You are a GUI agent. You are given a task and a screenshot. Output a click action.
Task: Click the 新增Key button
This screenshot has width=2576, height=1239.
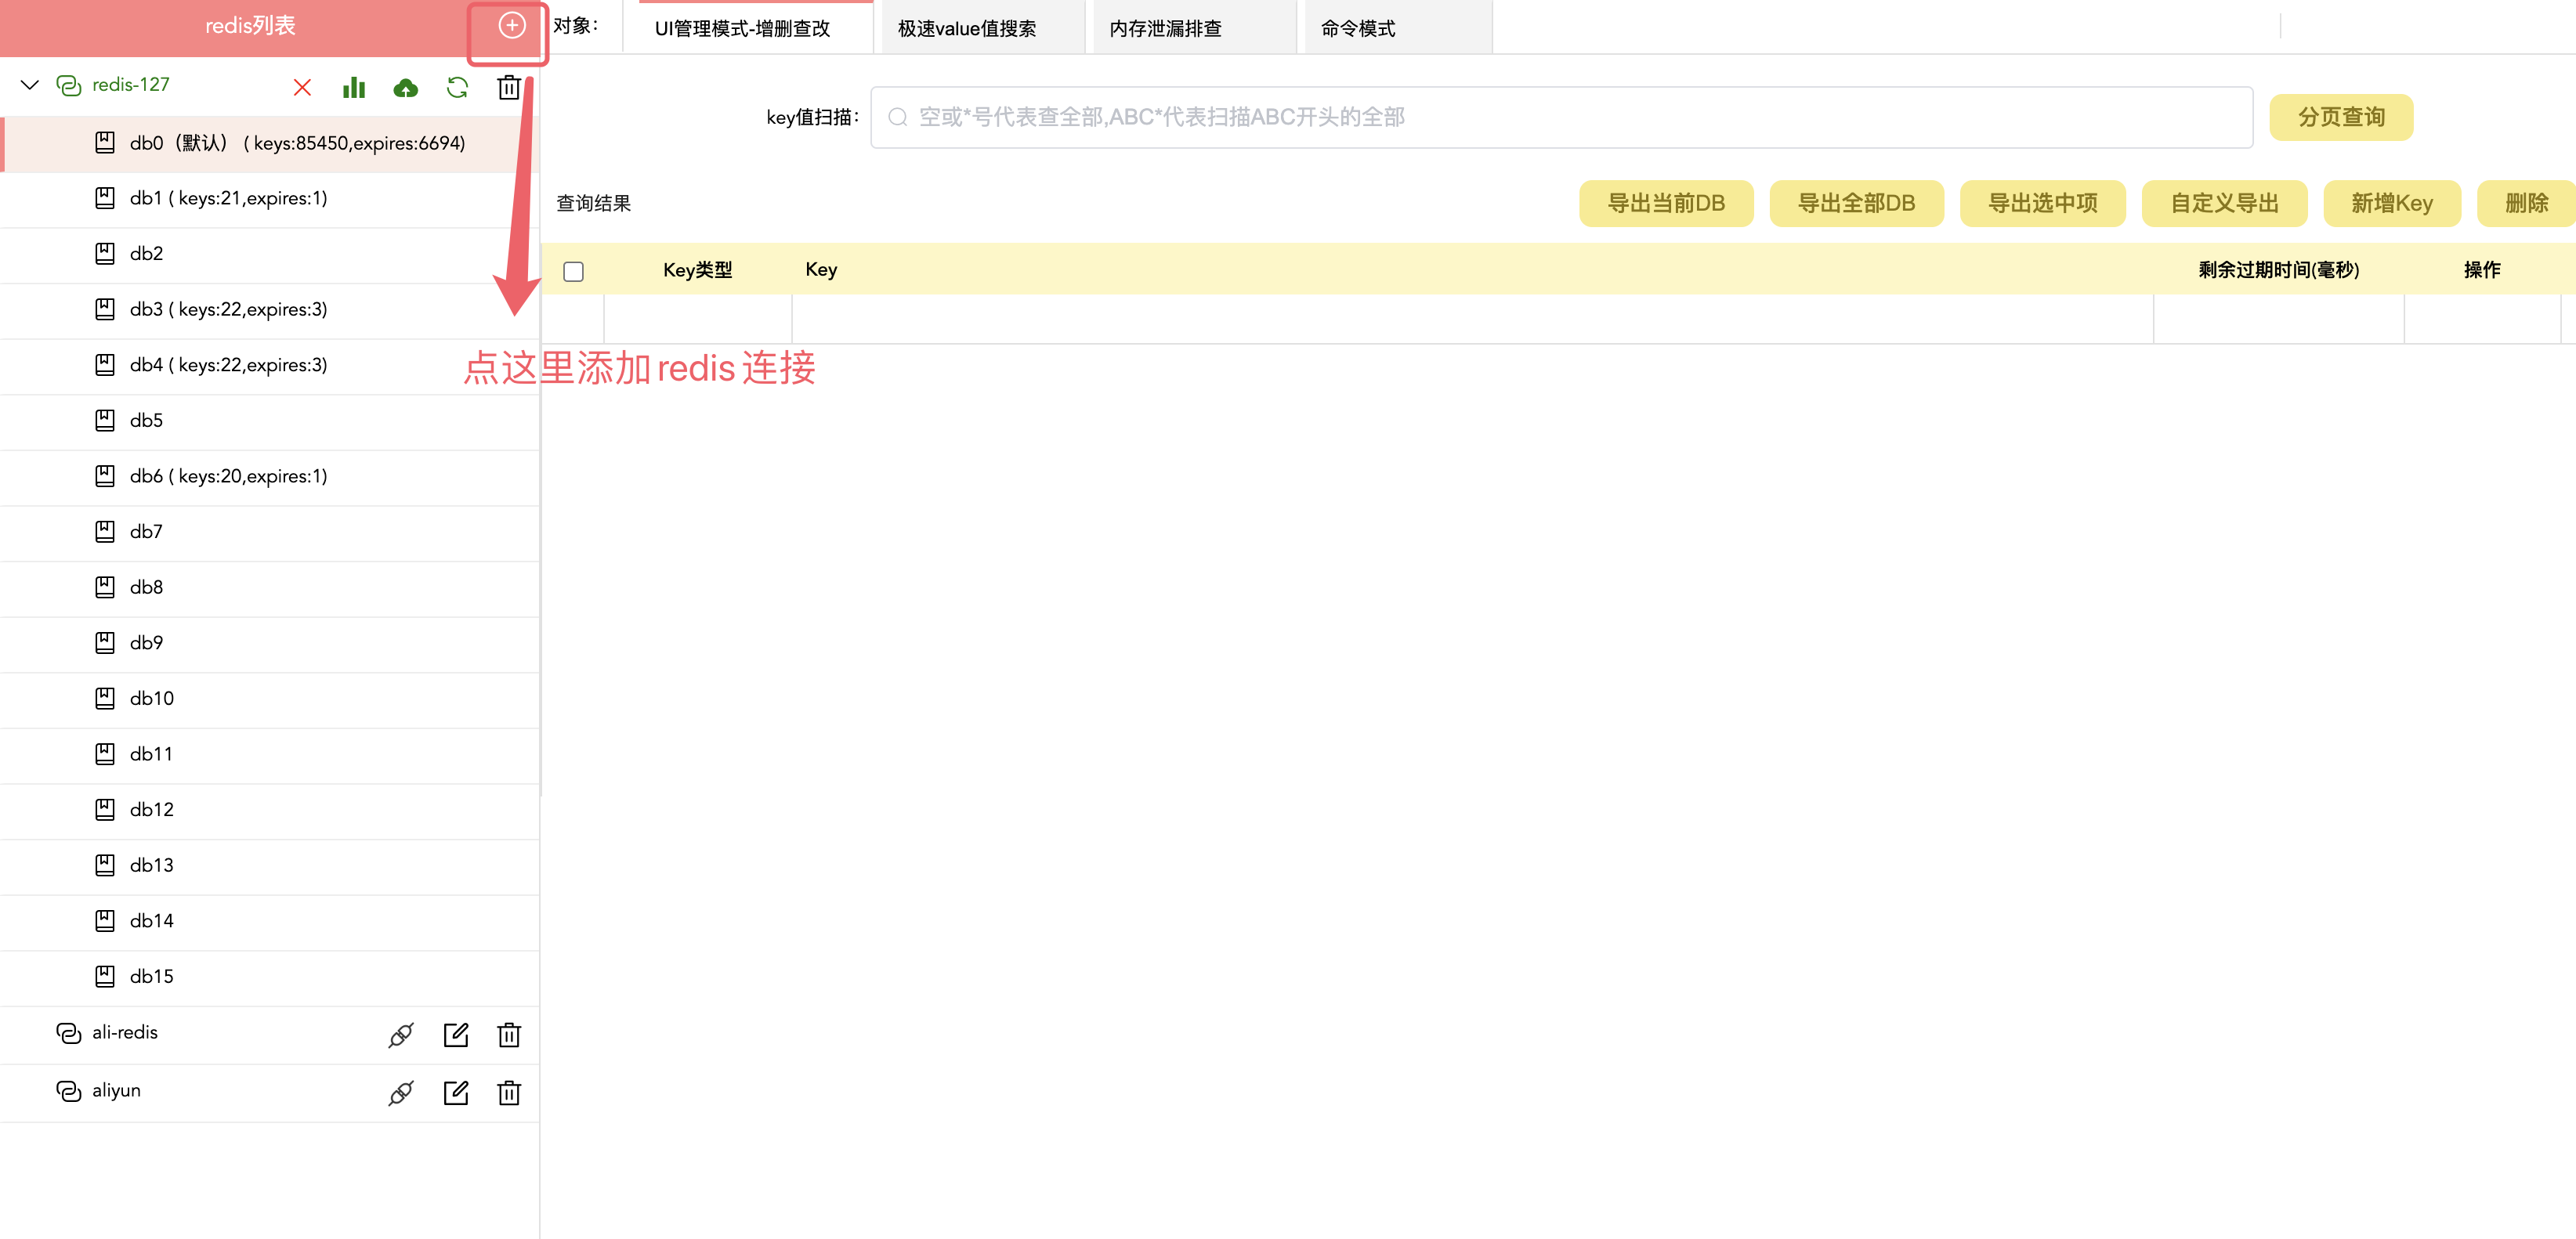tap(2390, 203)
